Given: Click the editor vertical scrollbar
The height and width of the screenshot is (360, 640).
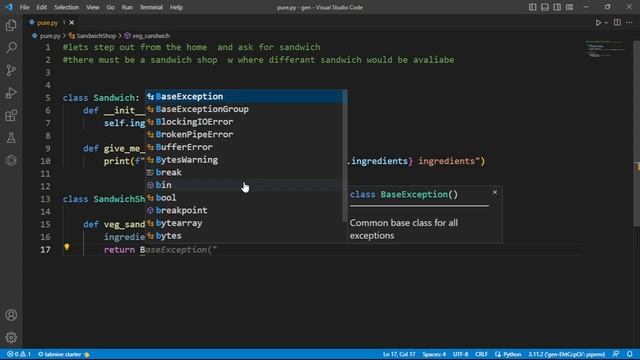Looking at the screenshot, I should click(636, 133).
